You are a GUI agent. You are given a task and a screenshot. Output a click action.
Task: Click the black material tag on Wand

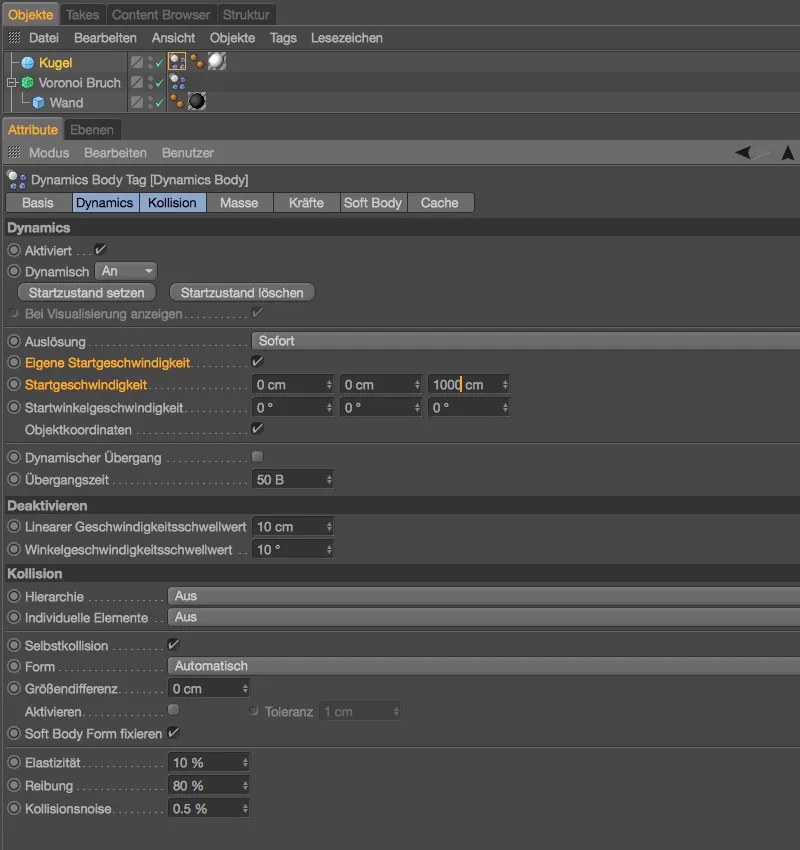pyautogui.click(x=197, y=102)
